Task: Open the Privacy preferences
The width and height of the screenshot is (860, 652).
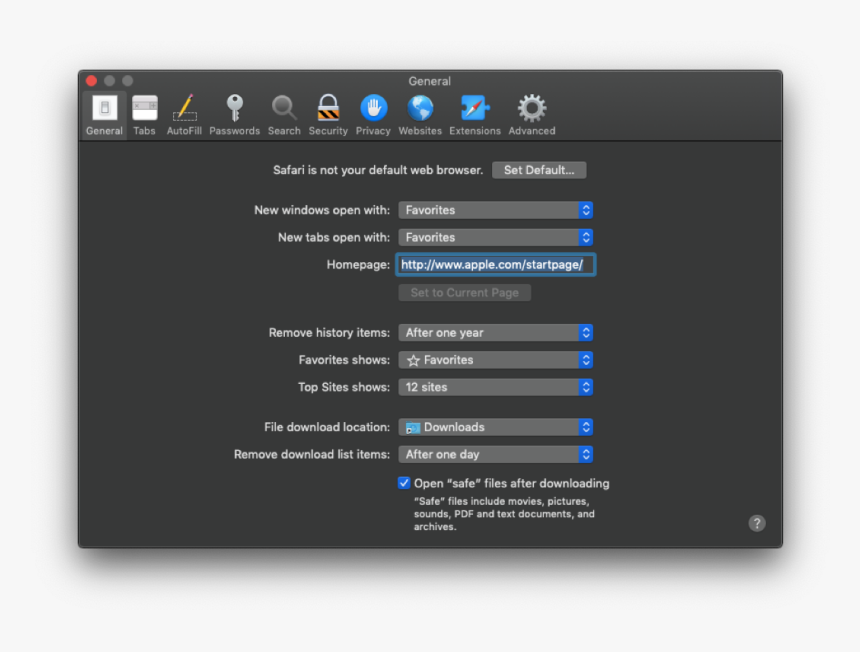Action: (373, 112)
